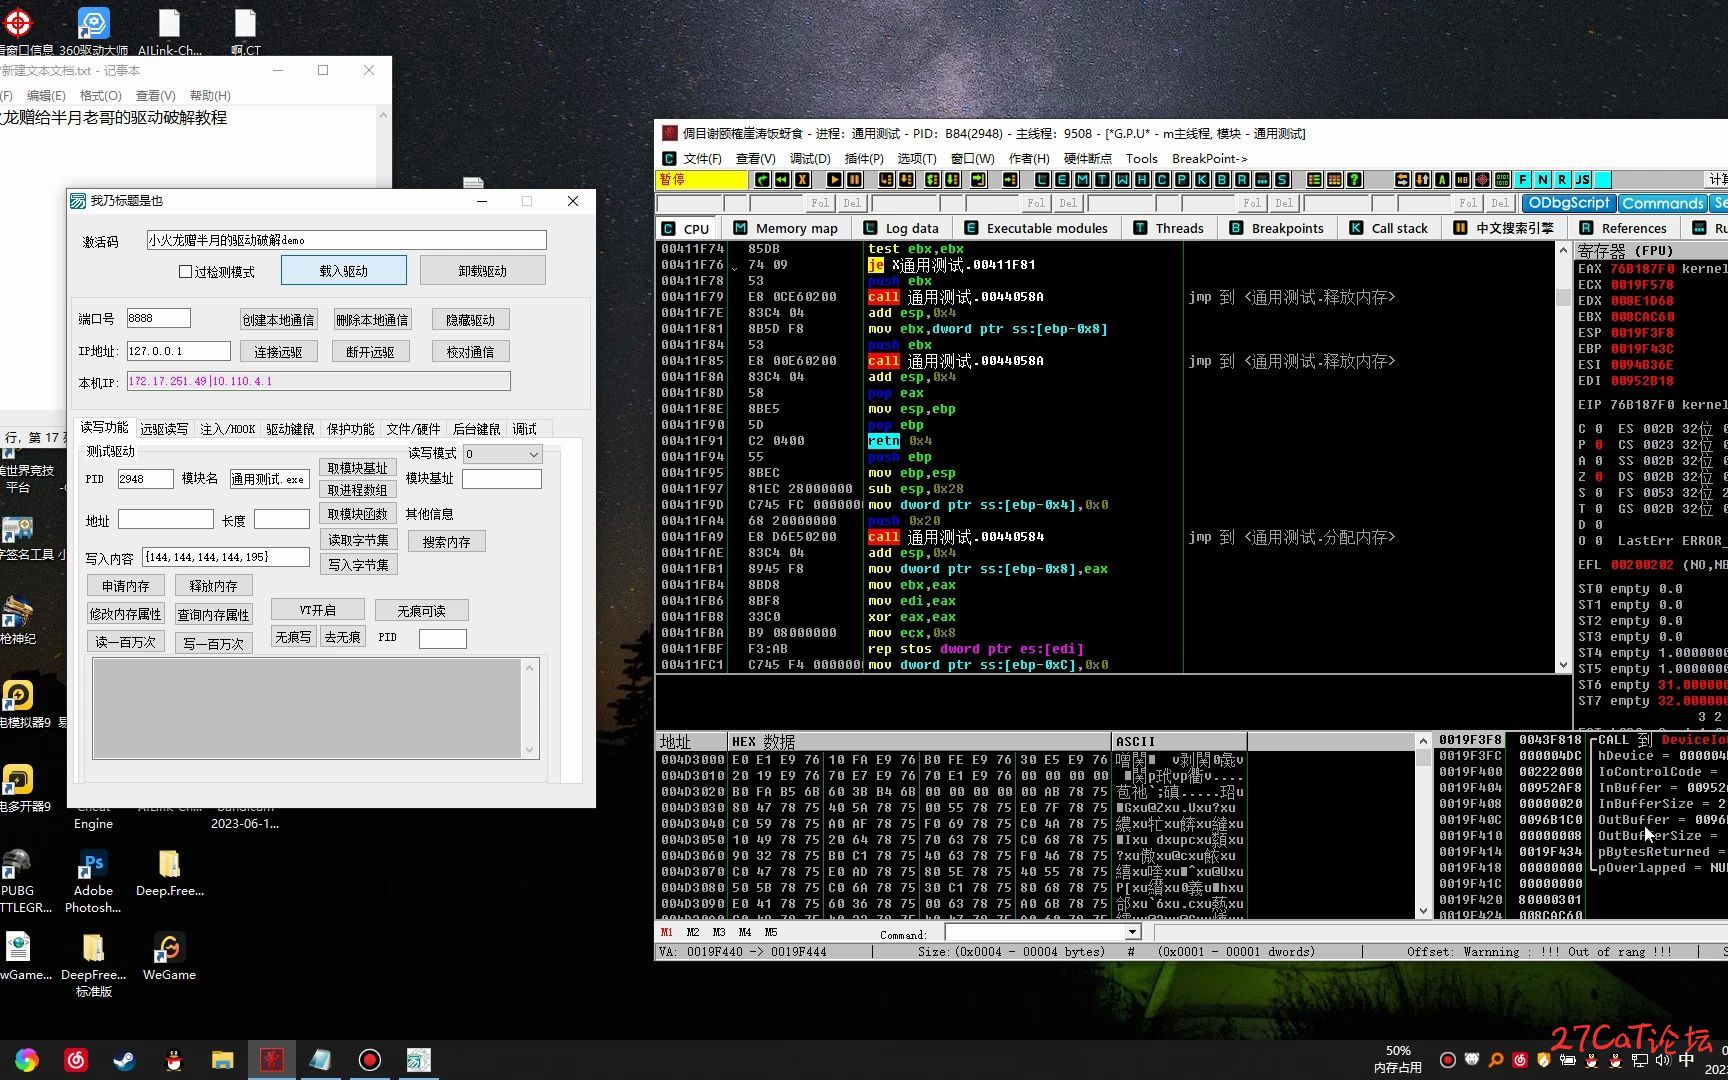Click the M2 memory window button
This screenshot has width=1728, height=1080.
[x=693, y=932]
